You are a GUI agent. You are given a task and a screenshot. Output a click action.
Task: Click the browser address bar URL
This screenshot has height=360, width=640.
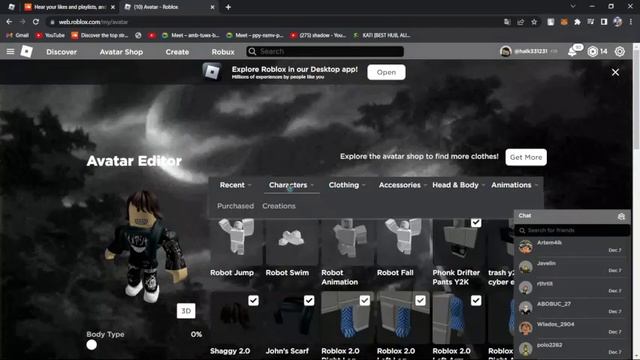pos(93,22)
